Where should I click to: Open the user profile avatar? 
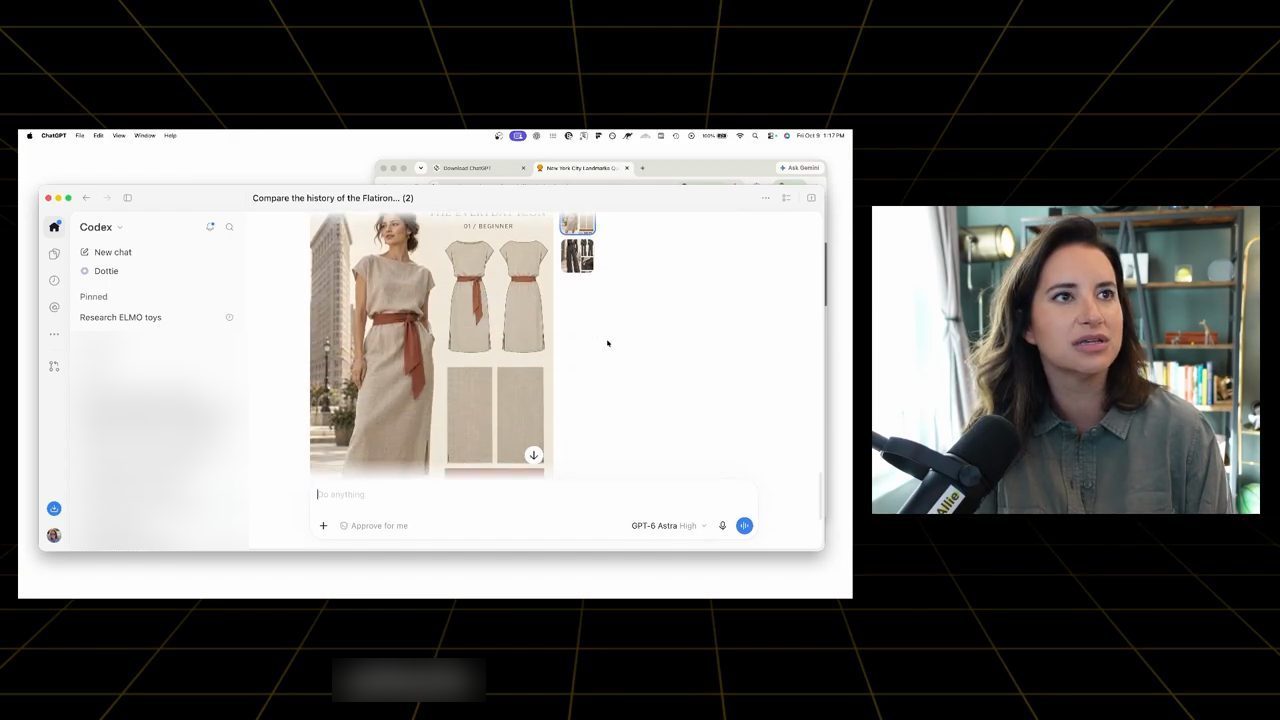tap(54, 535)
